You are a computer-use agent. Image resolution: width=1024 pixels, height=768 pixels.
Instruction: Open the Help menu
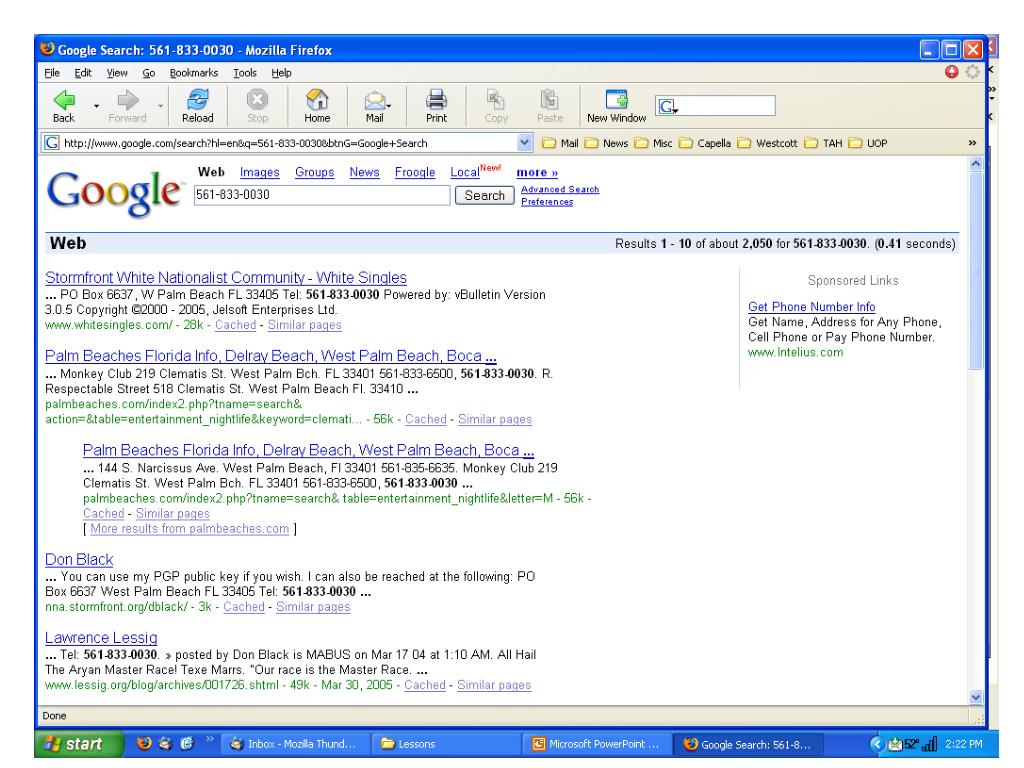pos(281,72)
